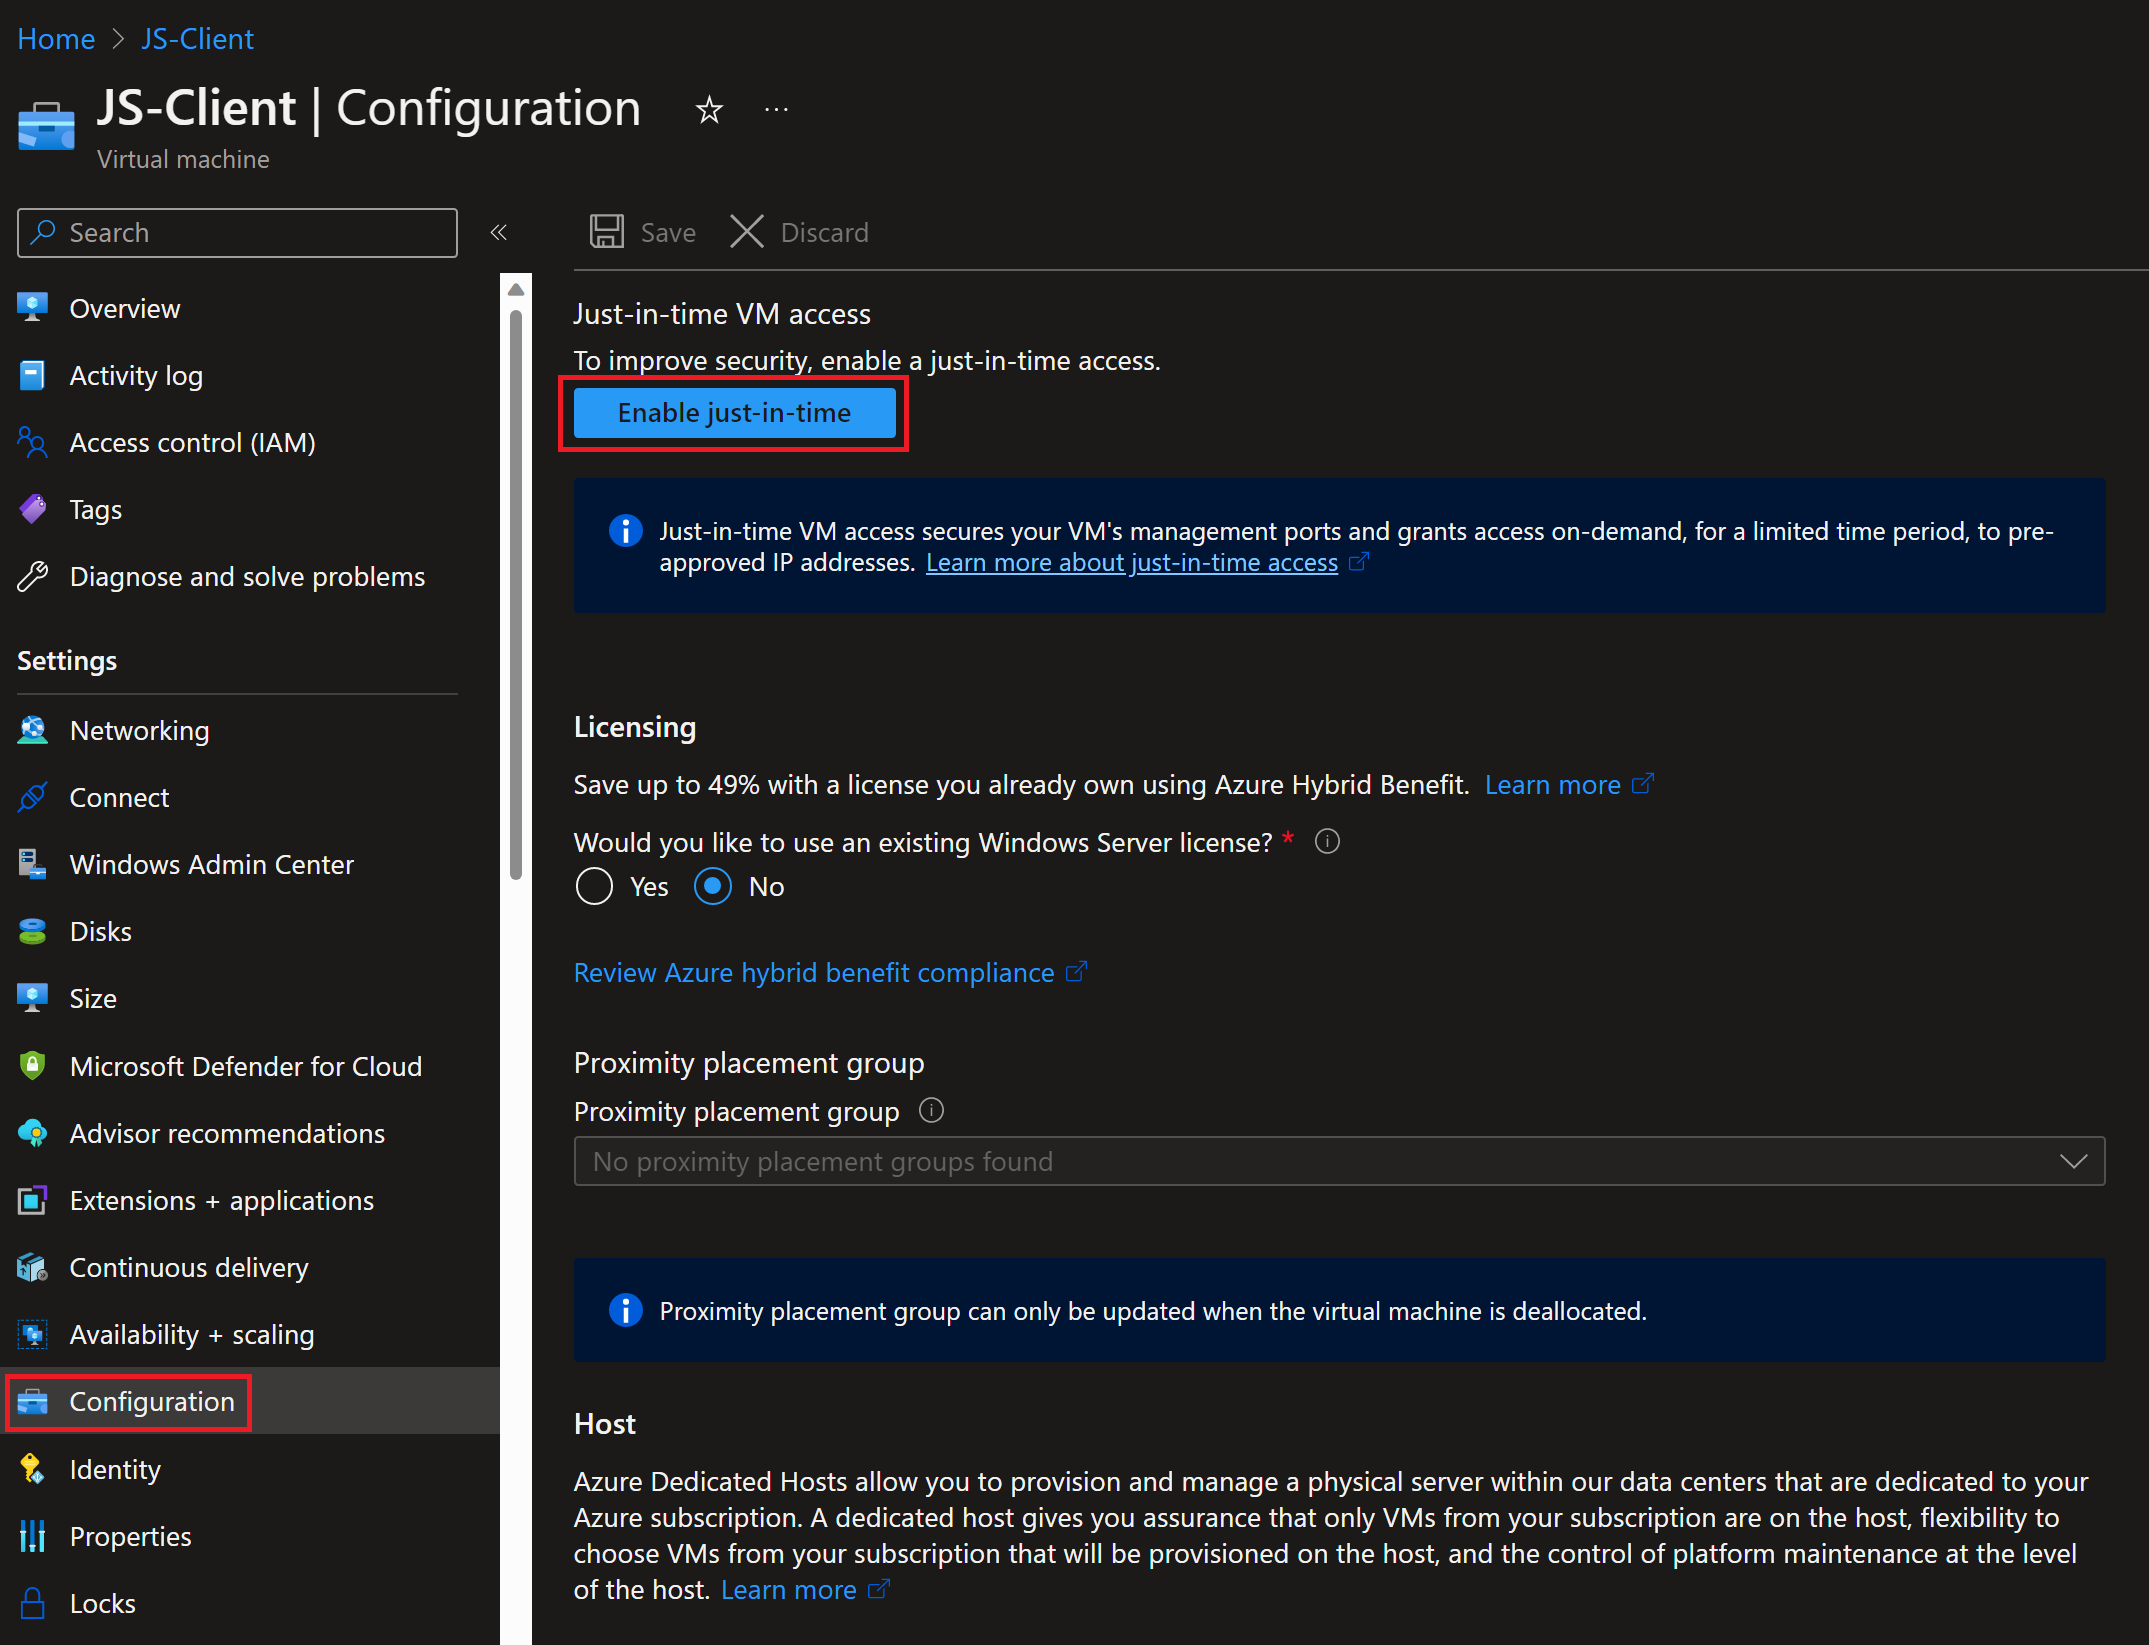Open Learn more link under Host section
Screen dimensions: 2149x1645
pyautogui.click(x=789, y=1590)
